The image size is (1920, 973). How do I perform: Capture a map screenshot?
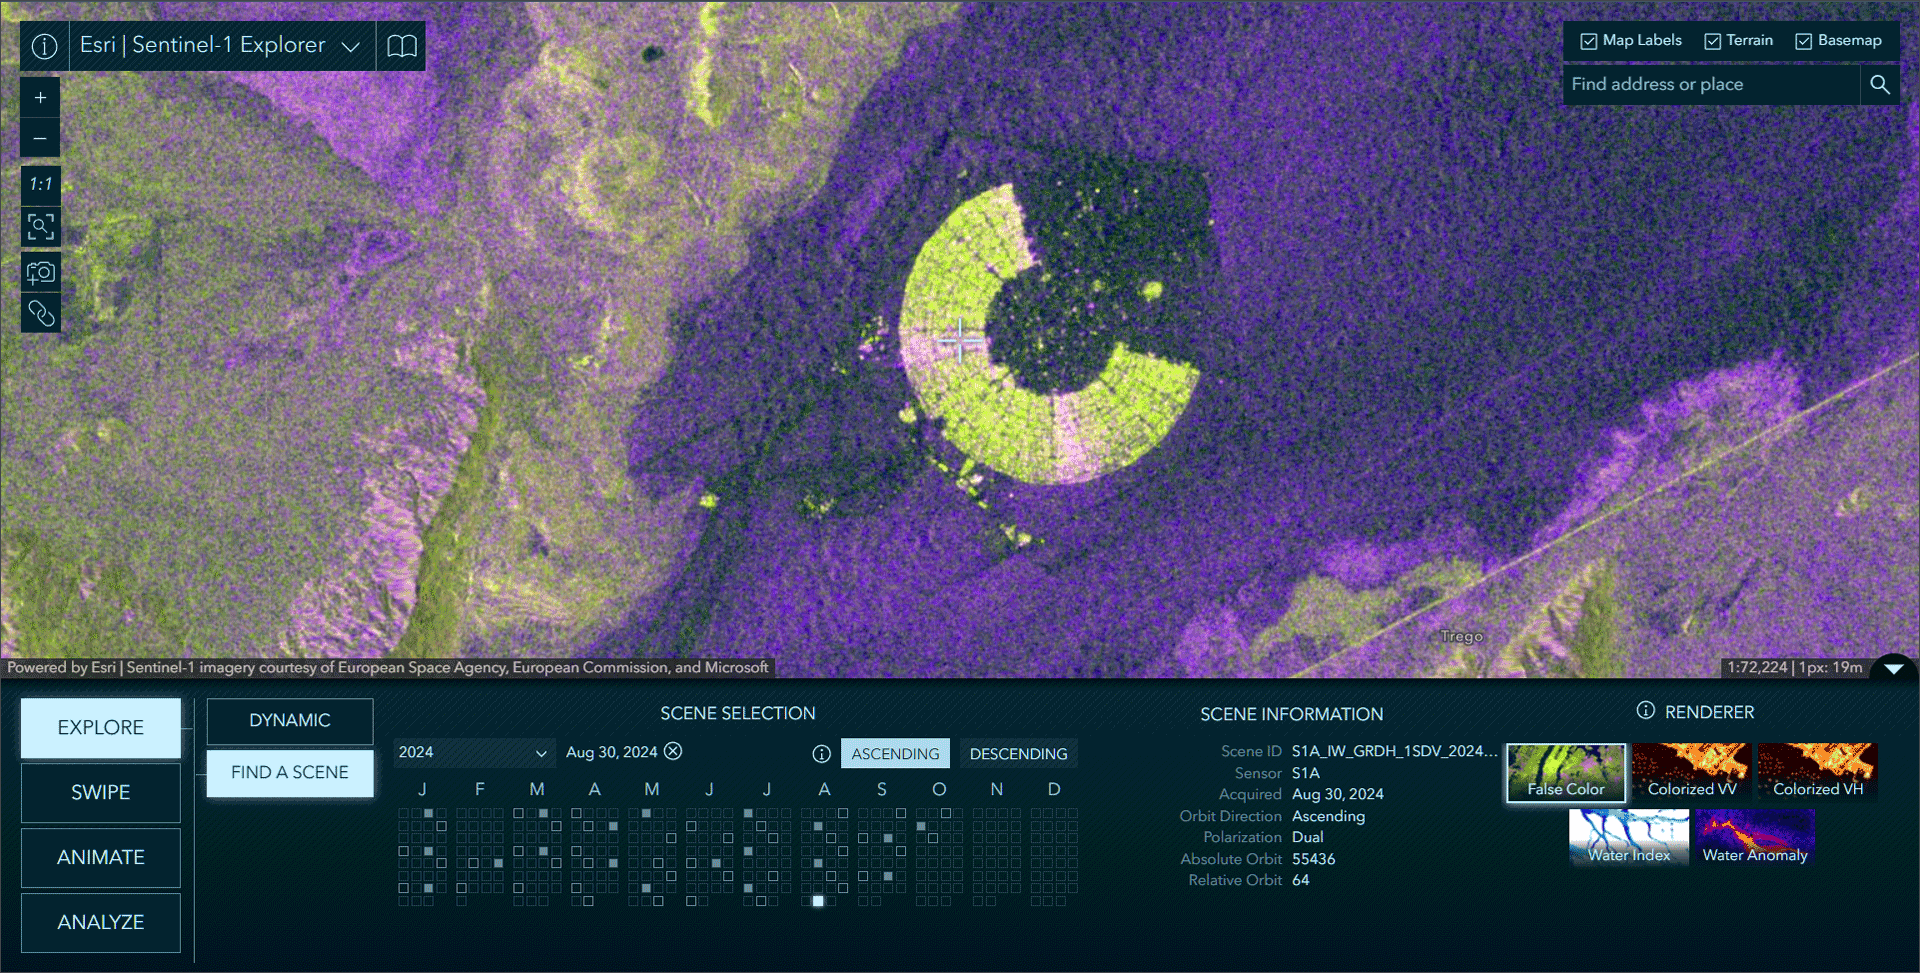41,272
